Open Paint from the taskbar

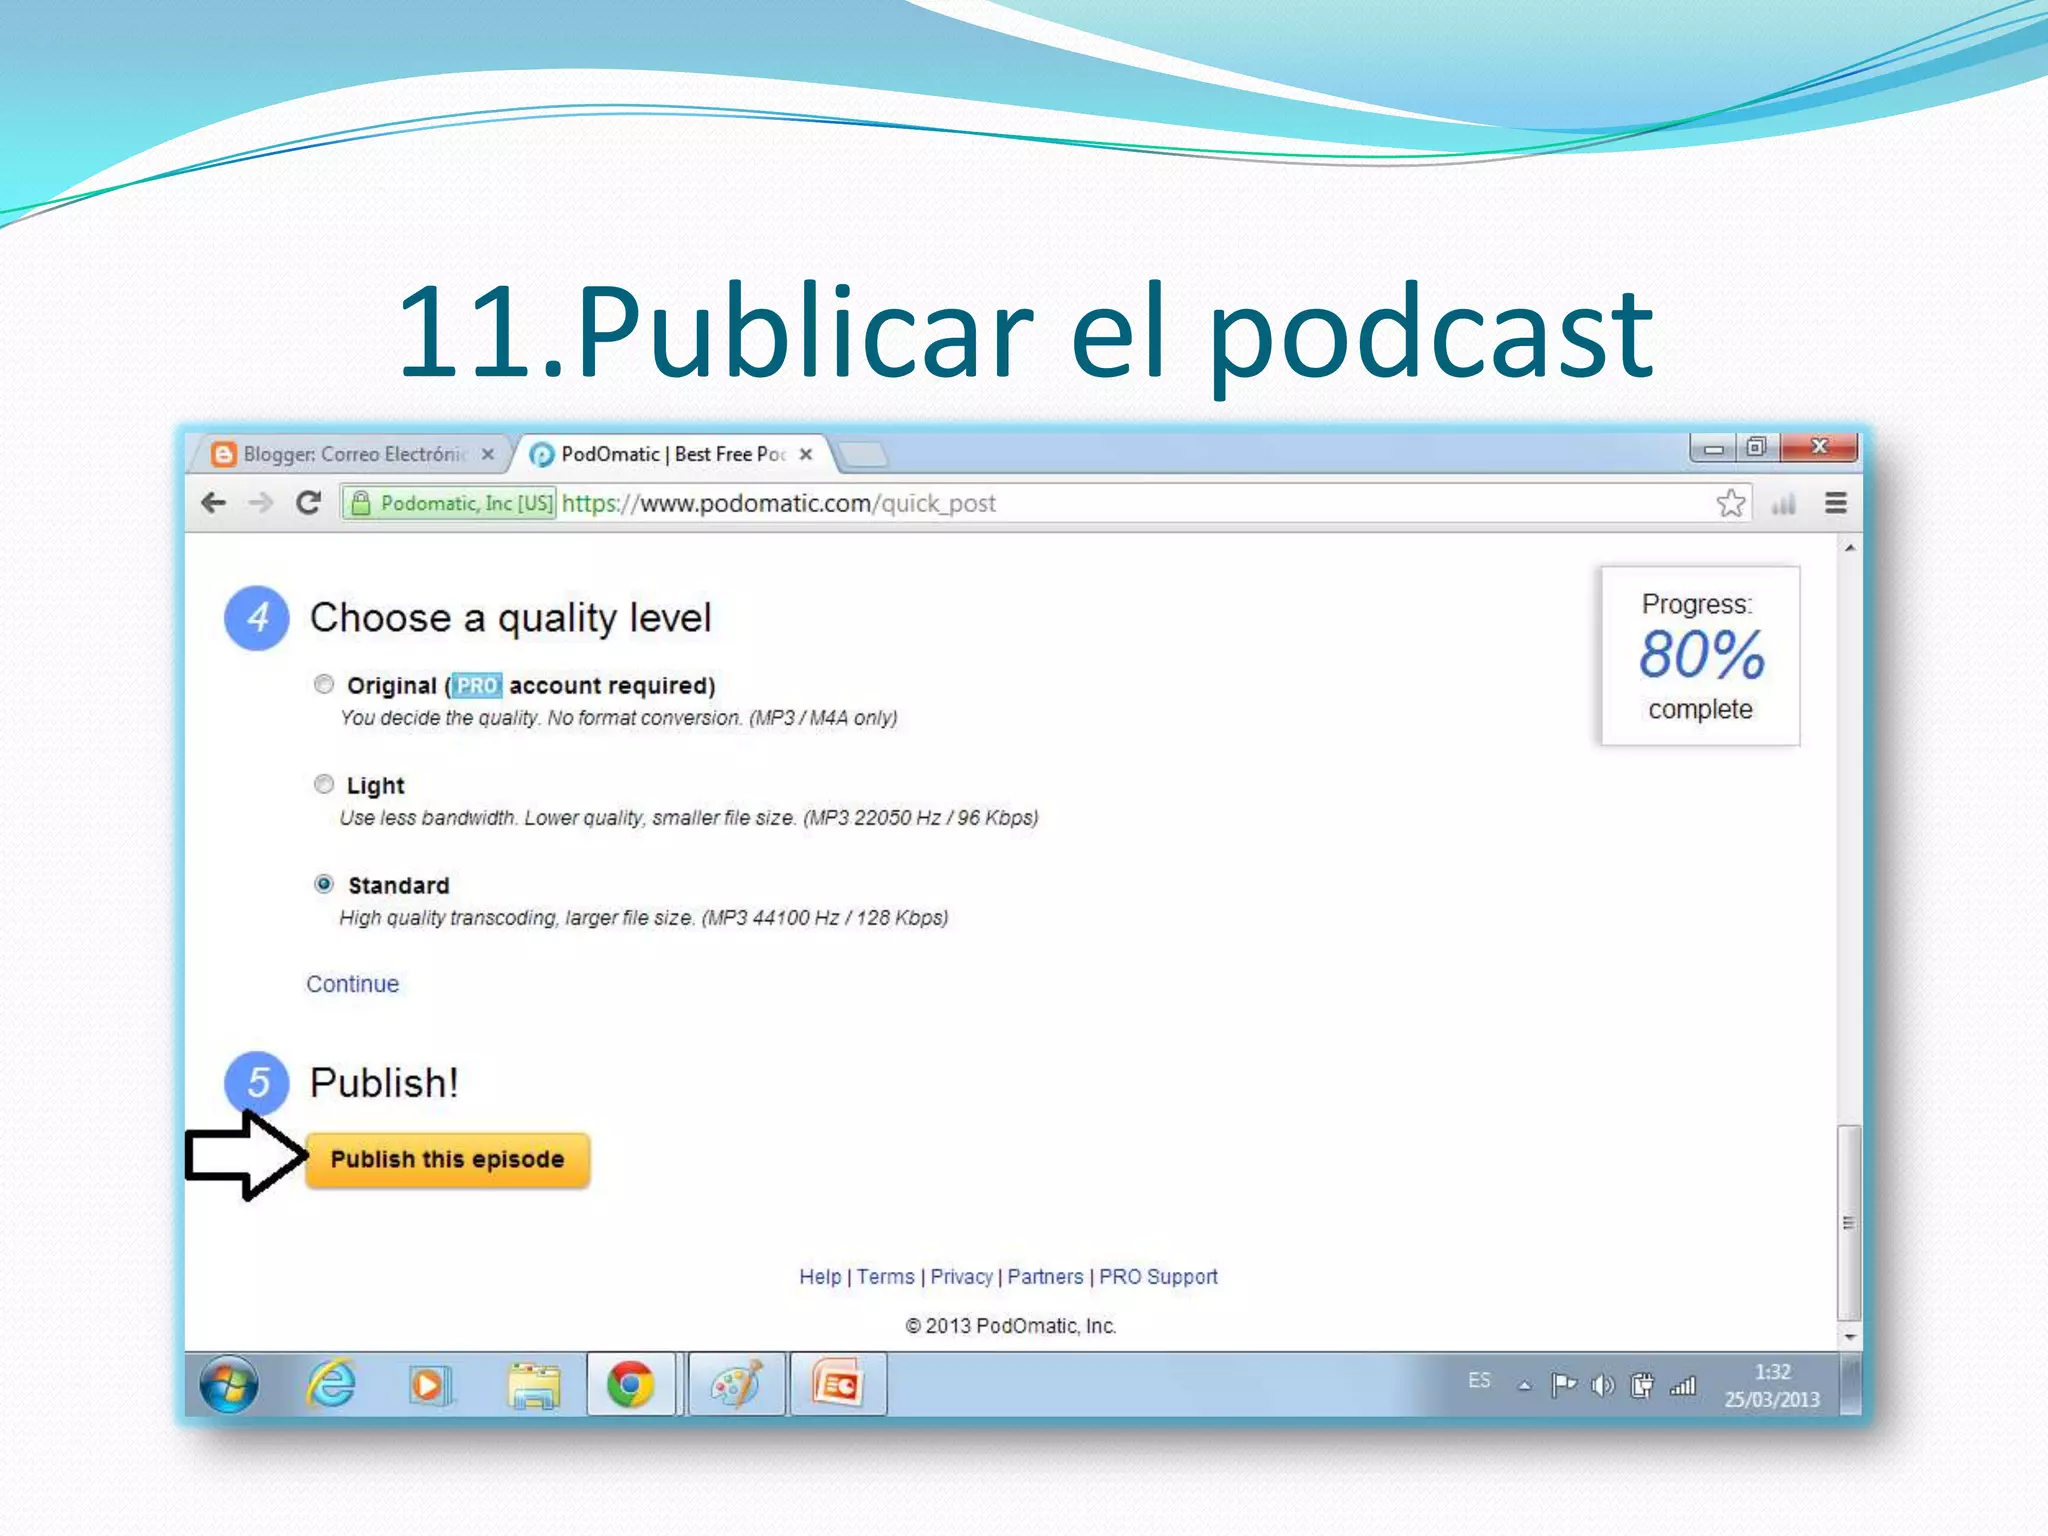pos(737,1385)
